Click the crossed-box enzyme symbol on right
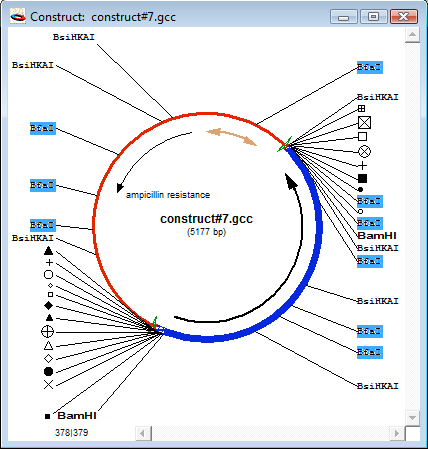The image size is (428, 449). pos(364,122)
